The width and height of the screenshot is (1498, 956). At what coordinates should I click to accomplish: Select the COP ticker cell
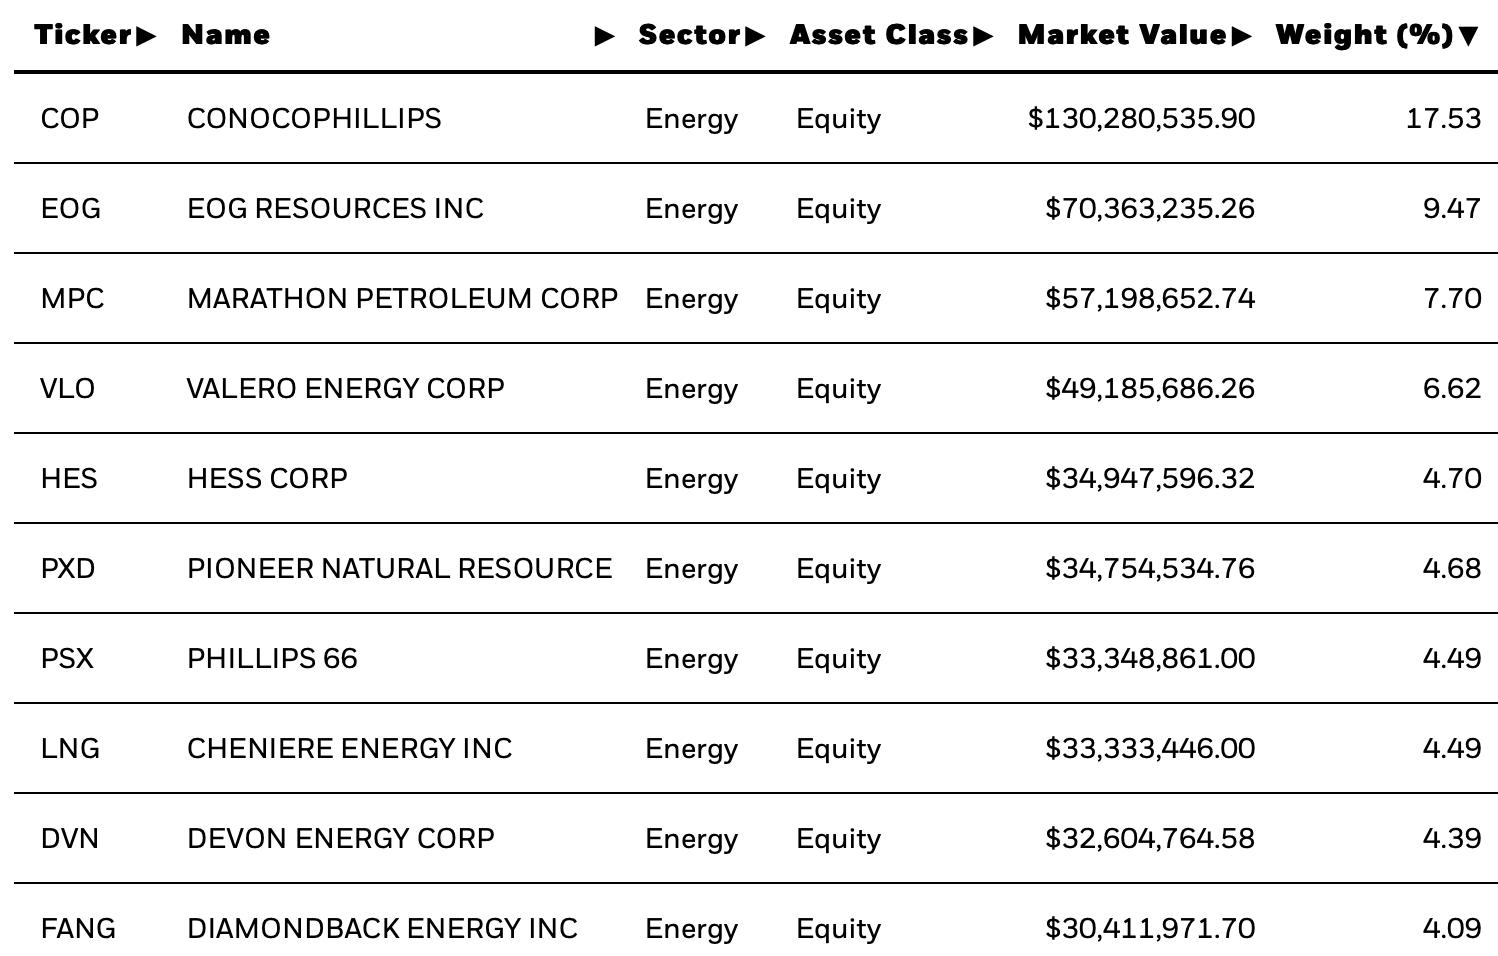70,118
